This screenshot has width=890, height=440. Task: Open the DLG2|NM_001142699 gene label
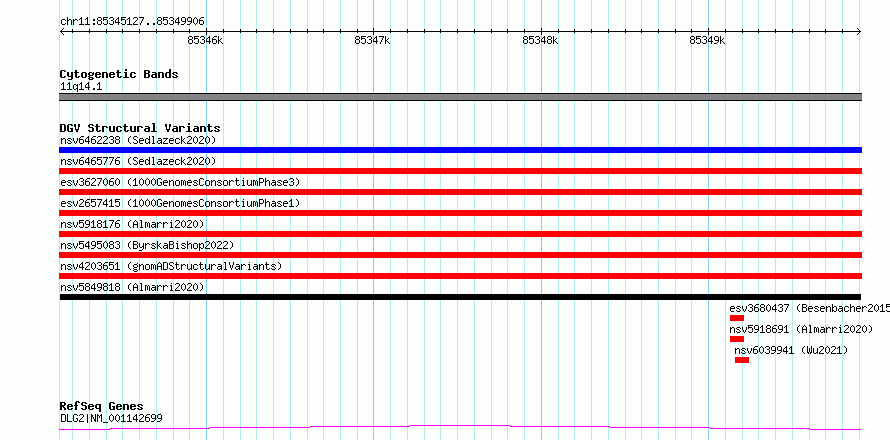pyautogui.click(x=111, y=419)
